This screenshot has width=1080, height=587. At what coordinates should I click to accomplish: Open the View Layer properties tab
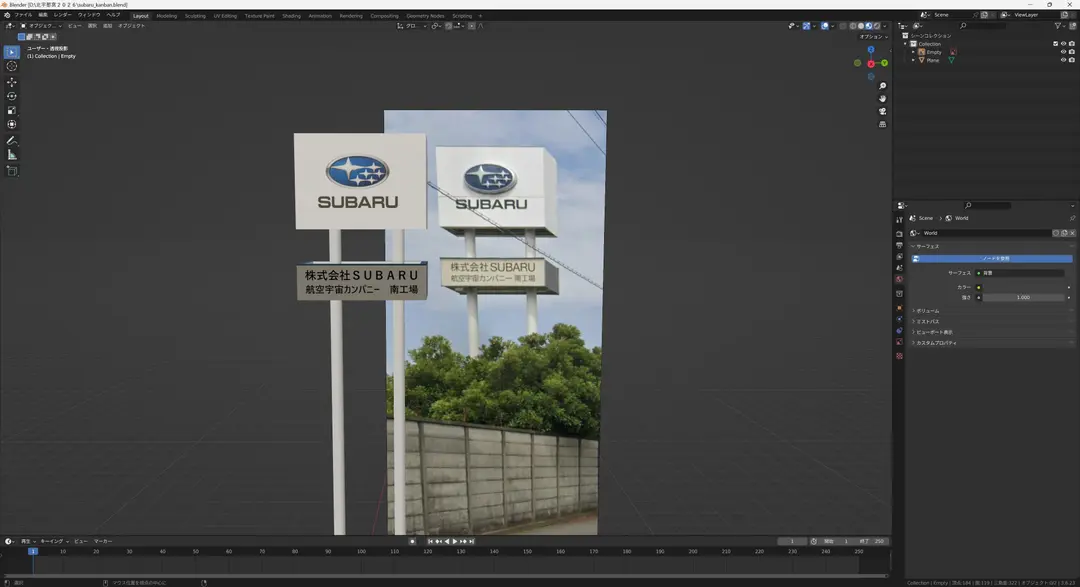900,256
